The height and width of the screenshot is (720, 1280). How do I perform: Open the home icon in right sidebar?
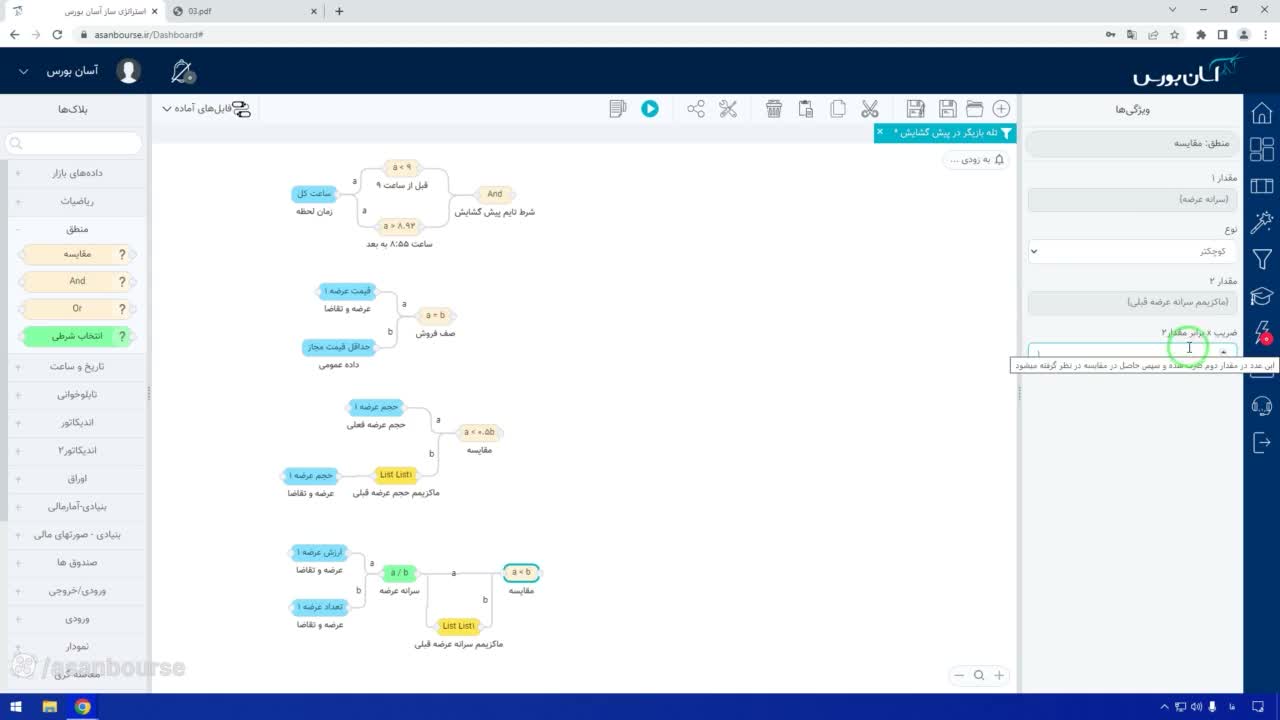(1262, 112)
